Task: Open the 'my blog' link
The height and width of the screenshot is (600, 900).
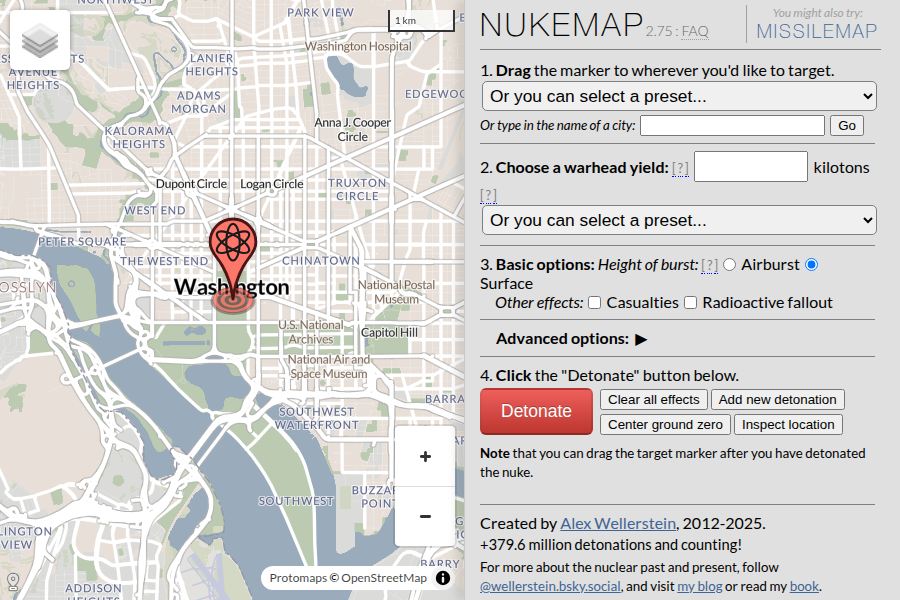Action: pos(700,586)
